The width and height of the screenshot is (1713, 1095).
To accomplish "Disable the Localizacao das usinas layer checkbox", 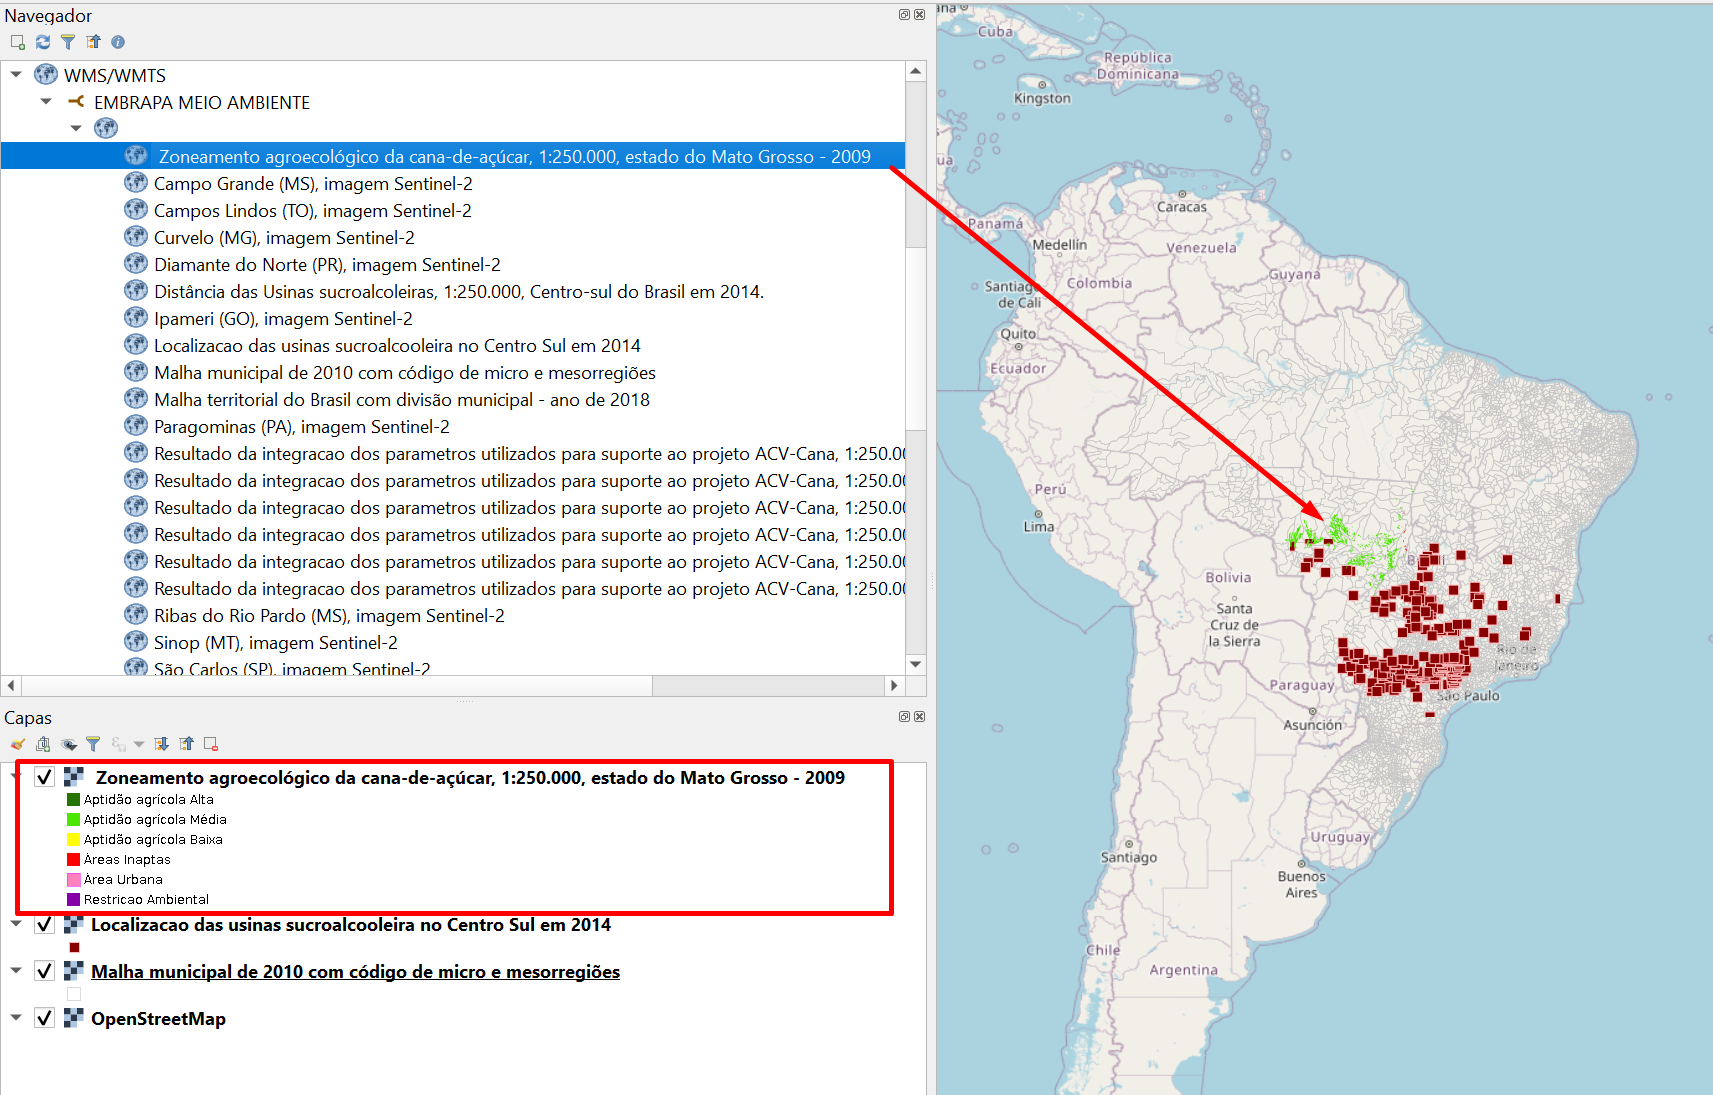I will point(44,924).
